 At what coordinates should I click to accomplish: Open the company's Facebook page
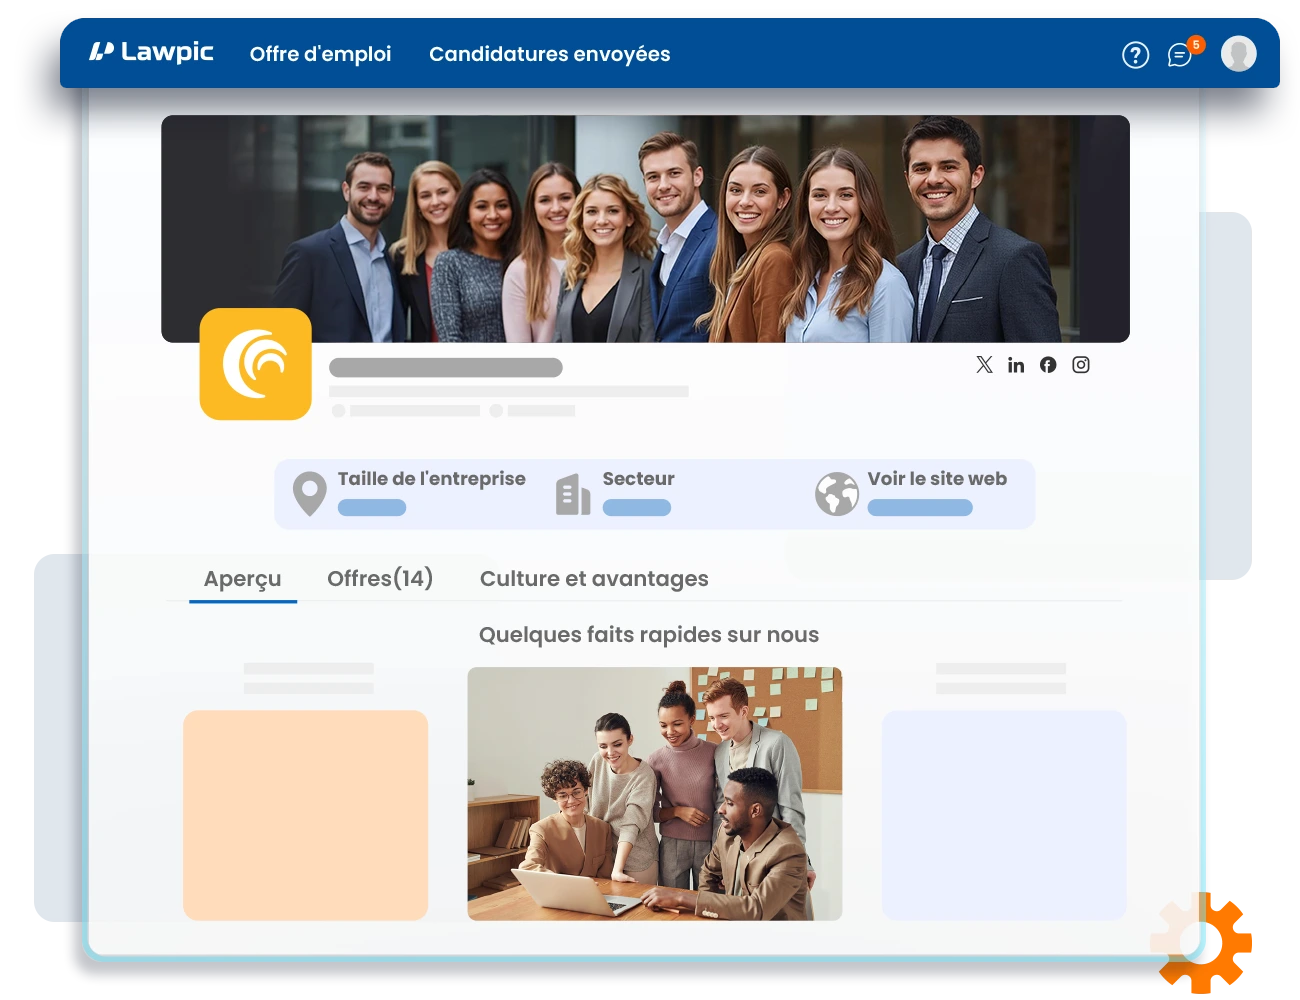(1048, 365)
